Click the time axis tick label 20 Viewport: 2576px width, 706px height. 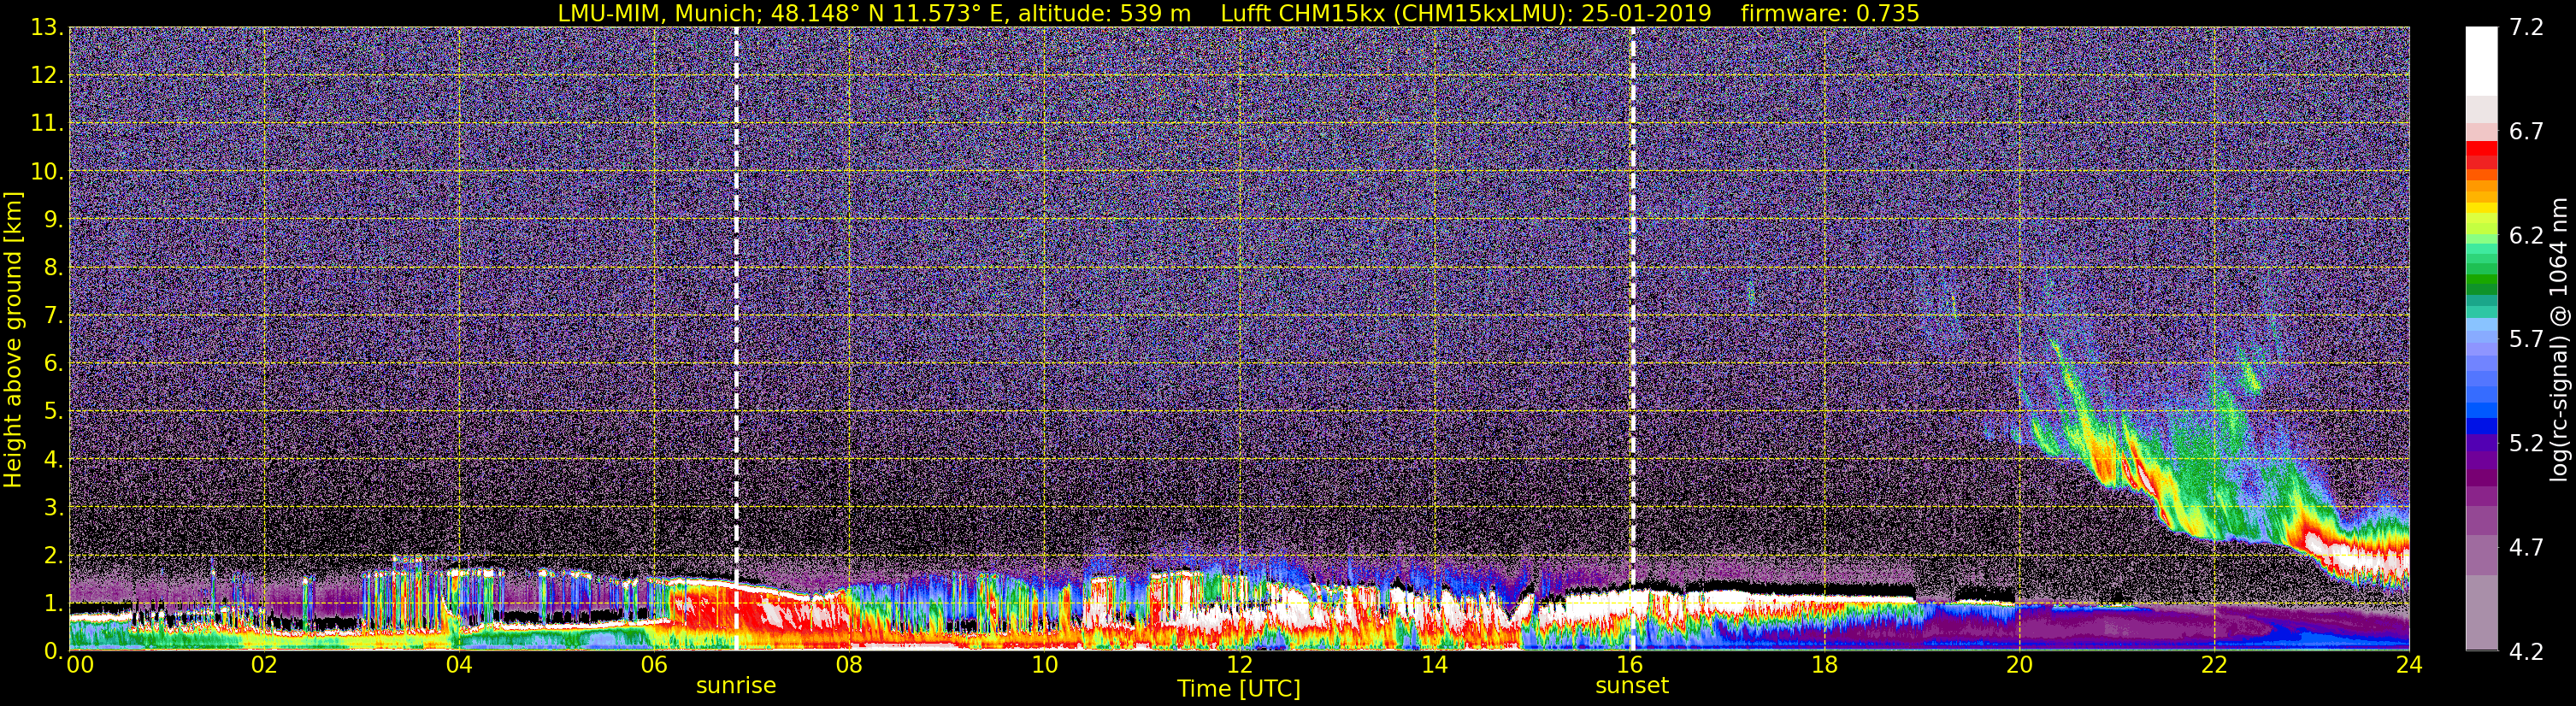click(x=2019, y=665)
